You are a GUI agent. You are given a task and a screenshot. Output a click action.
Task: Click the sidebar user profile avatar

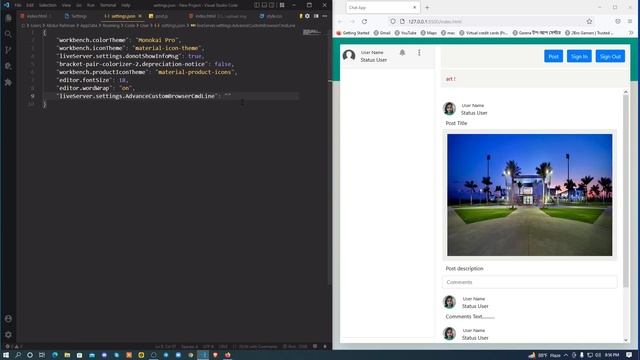pos(349,55)
